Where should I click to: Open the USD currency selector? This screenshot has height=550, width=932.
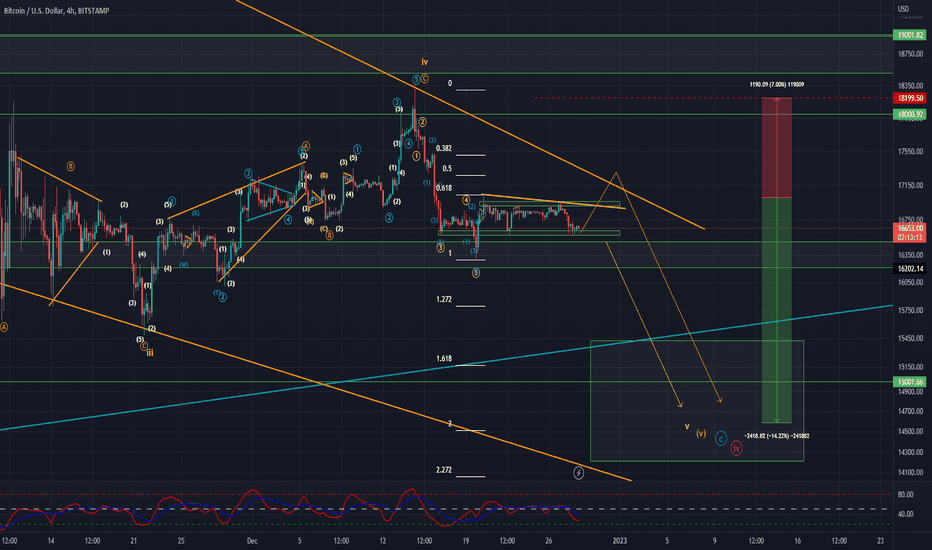coord(903,8)
